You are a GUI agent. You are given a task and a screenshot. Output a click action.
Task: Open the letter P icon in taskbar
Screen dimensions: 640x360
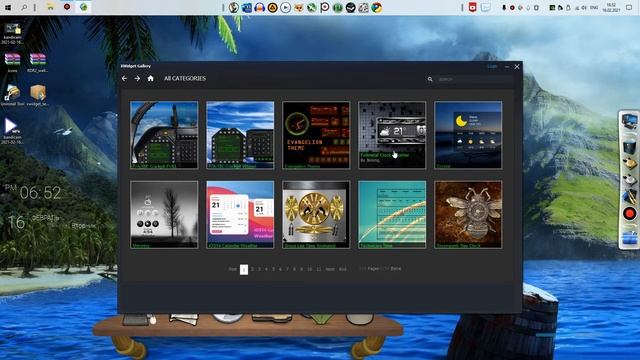[324, 7]
